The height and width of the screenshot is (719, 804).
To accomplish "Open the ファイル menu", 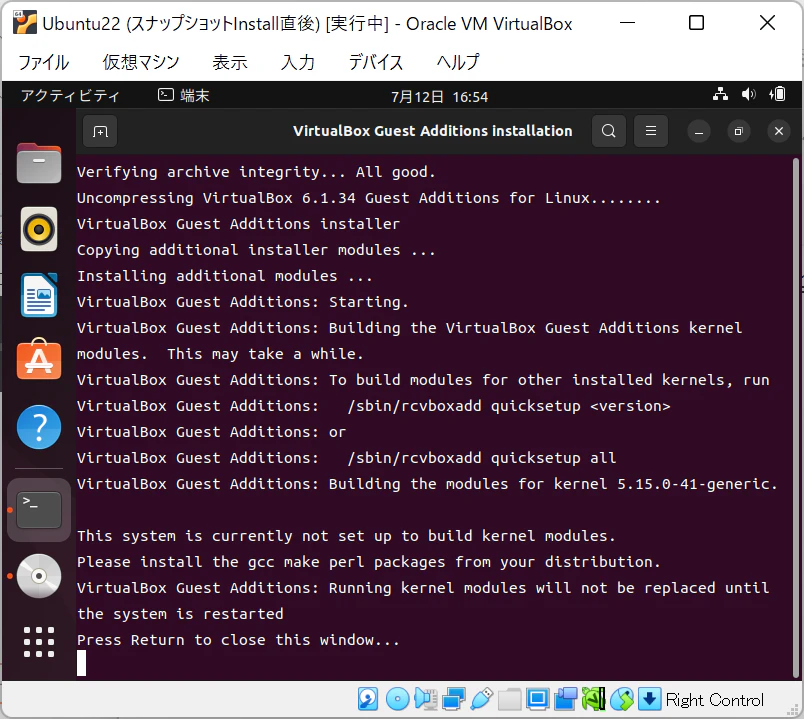I will click(x=44, y=62).
